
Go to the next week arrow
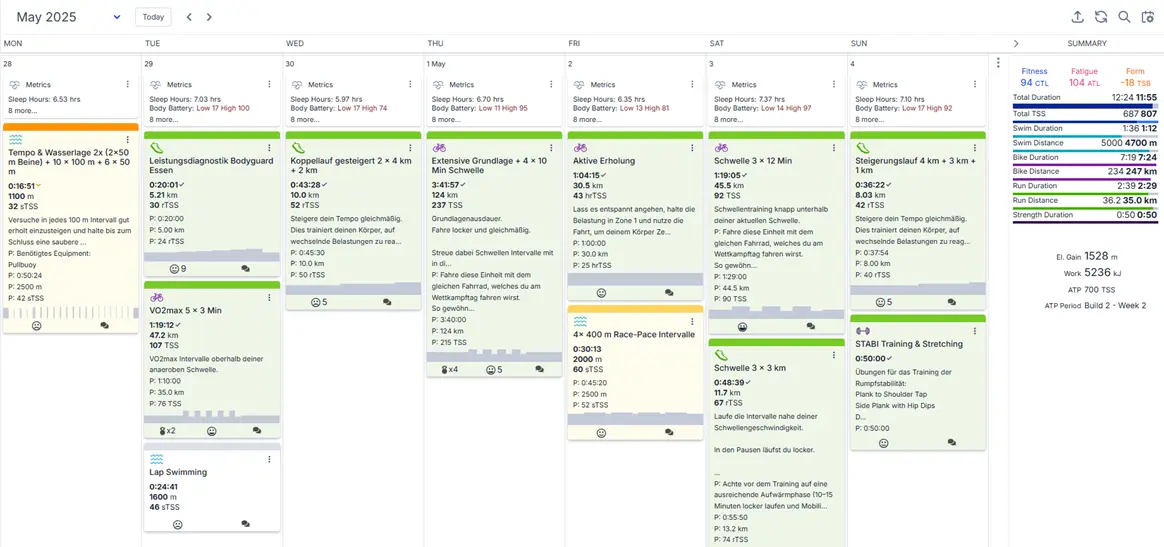pyautogui.click(x=209, y=17)
